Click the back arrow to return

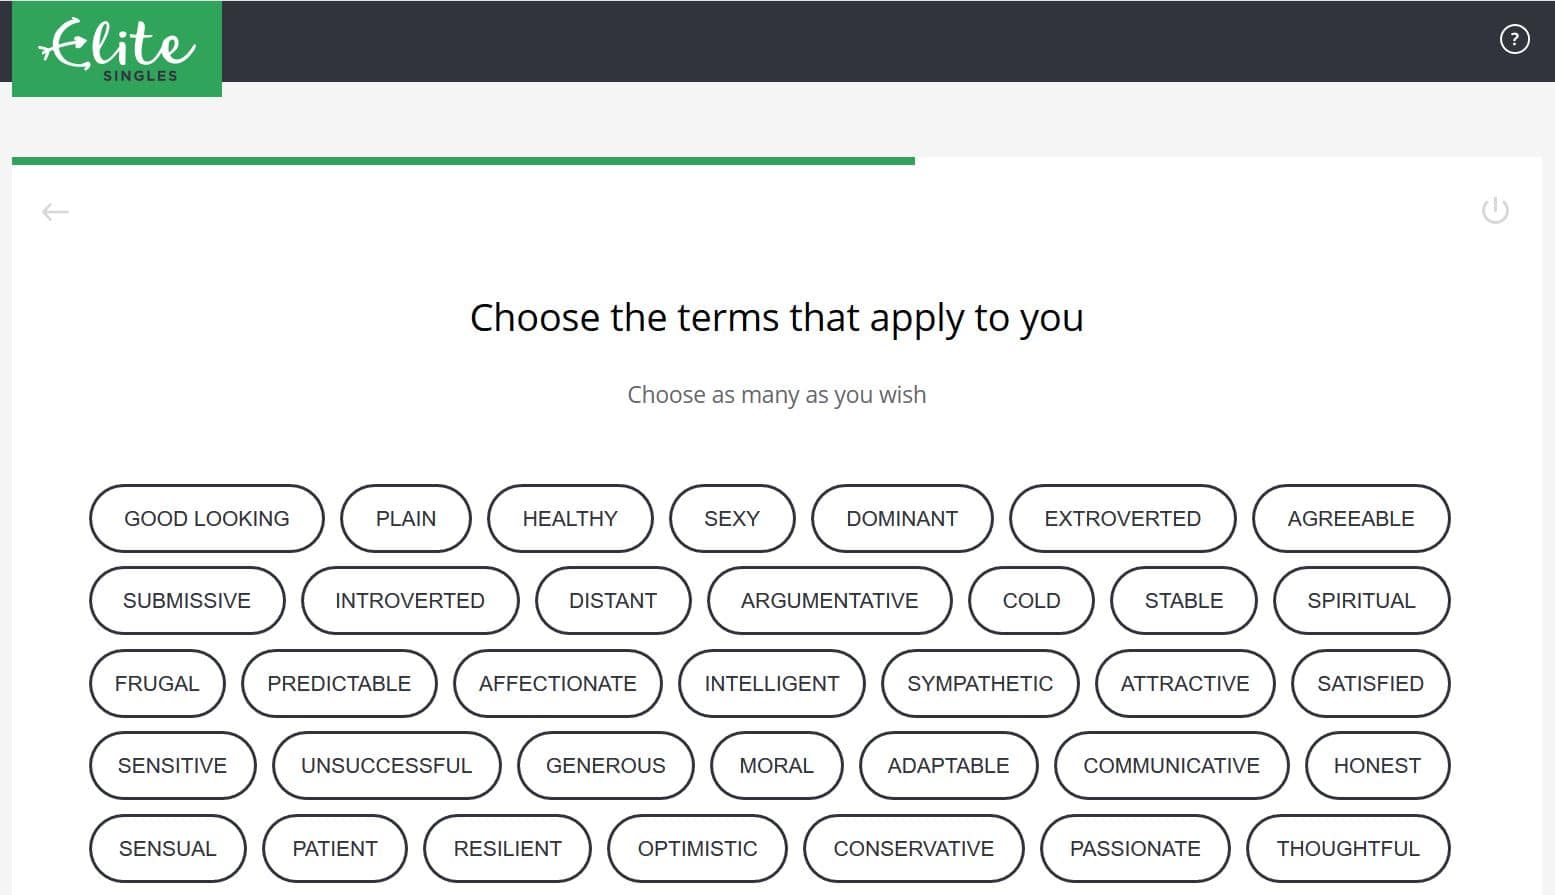pyautogui.click(x=55, y=211)
